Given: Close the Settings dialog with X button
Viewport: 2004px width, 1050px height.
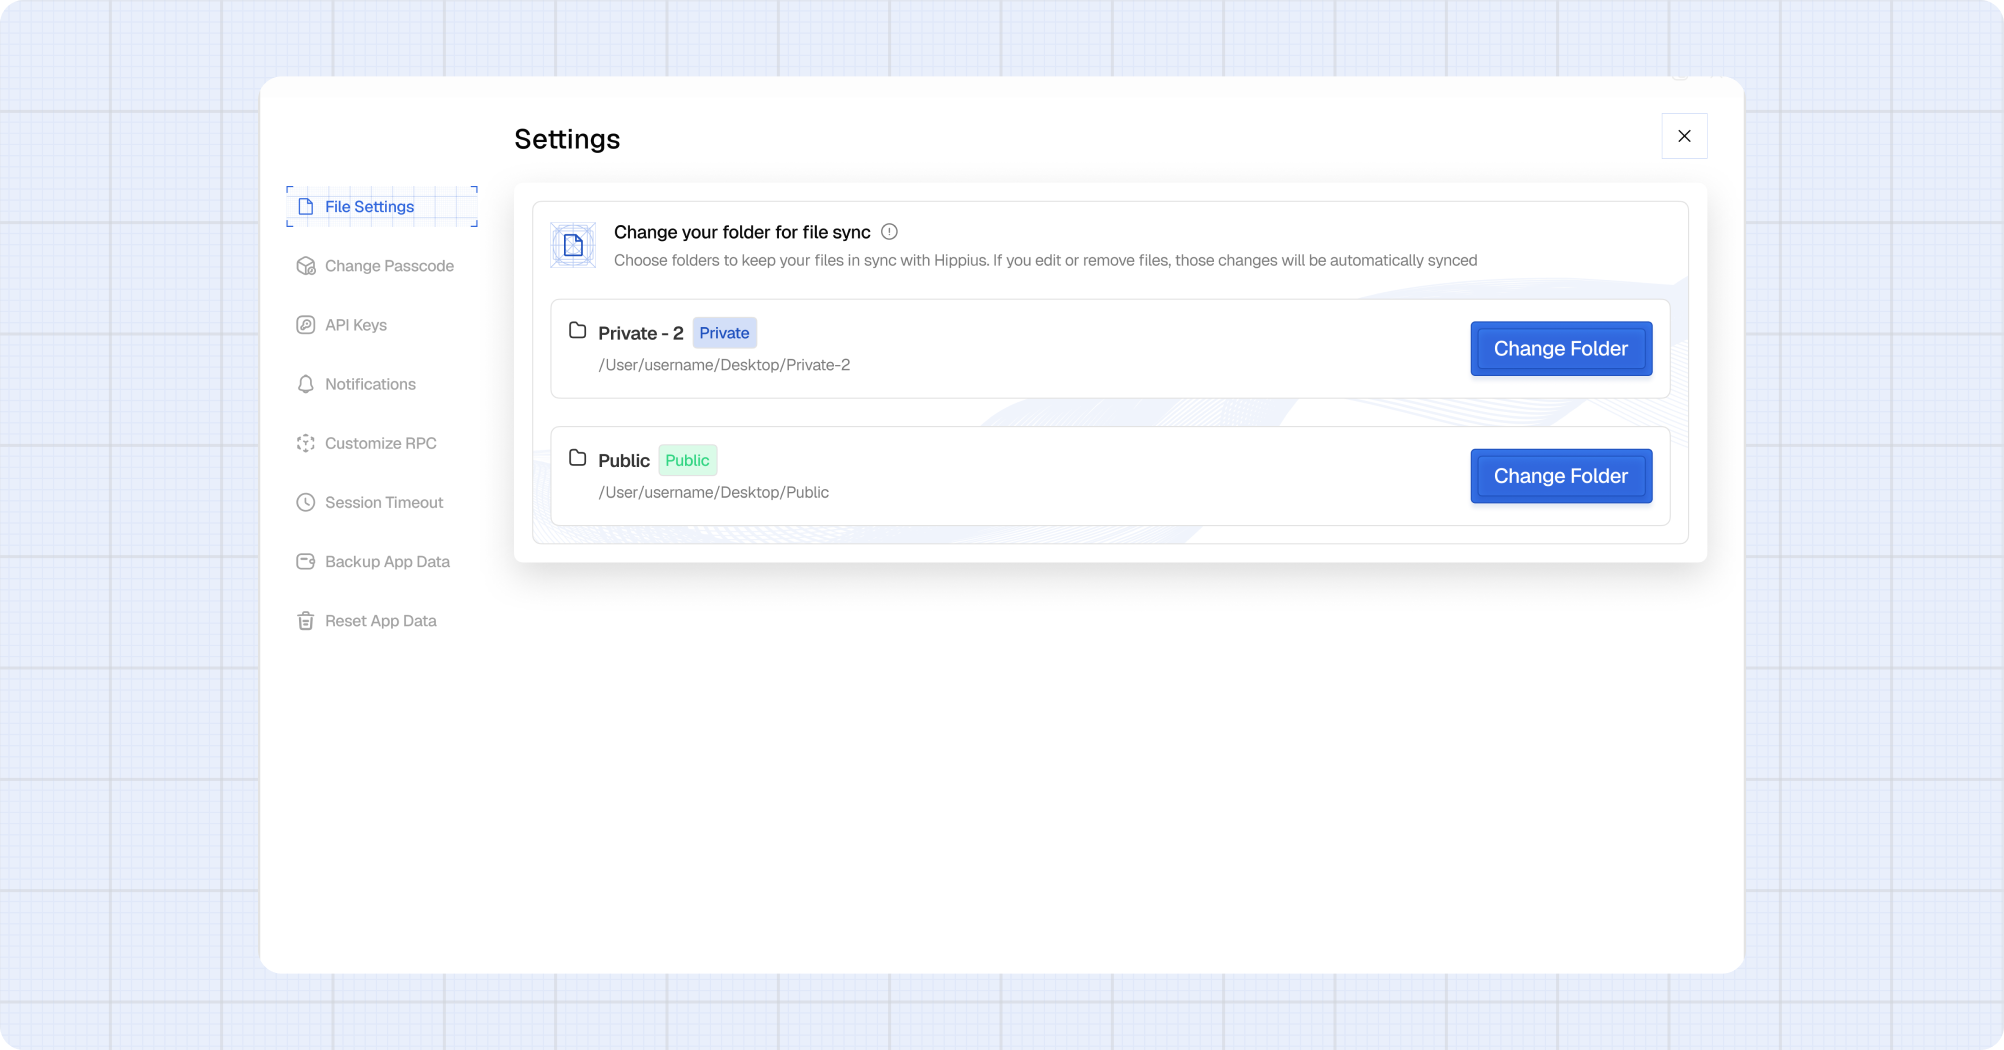Looking at the screenshot, I should tap(1684, 136).
